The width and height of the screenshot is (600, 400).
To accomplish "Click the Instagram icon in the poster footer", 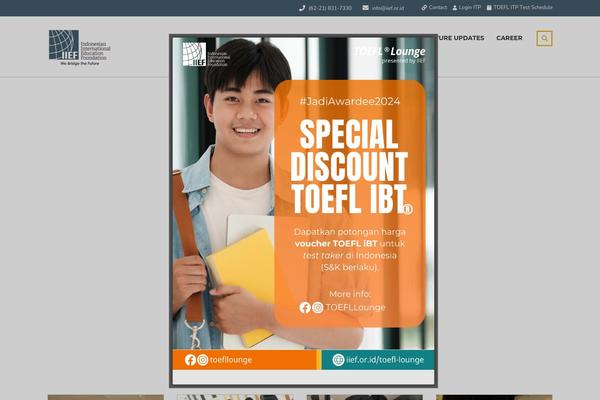I will (x=203, y=360).
